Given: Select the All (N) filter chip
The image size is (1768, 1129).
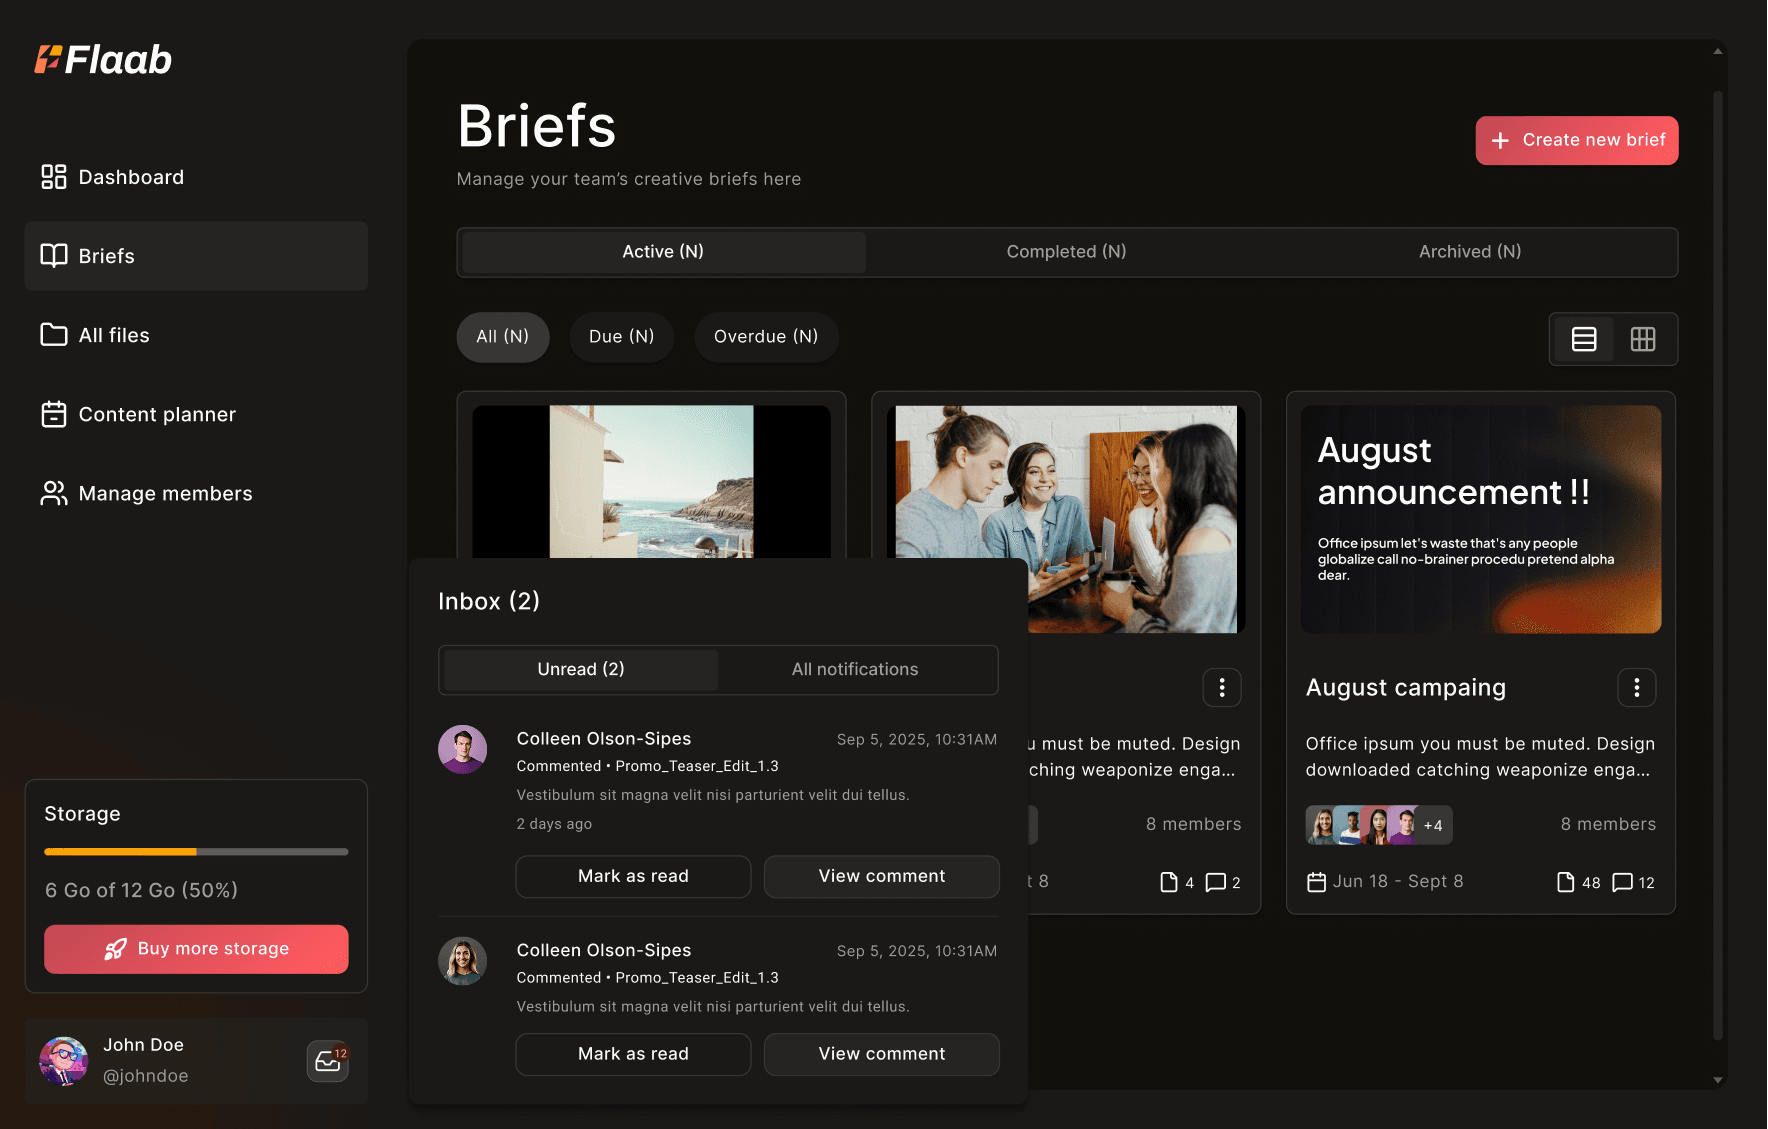Looking at the screenshot, I should coord(503,337).
